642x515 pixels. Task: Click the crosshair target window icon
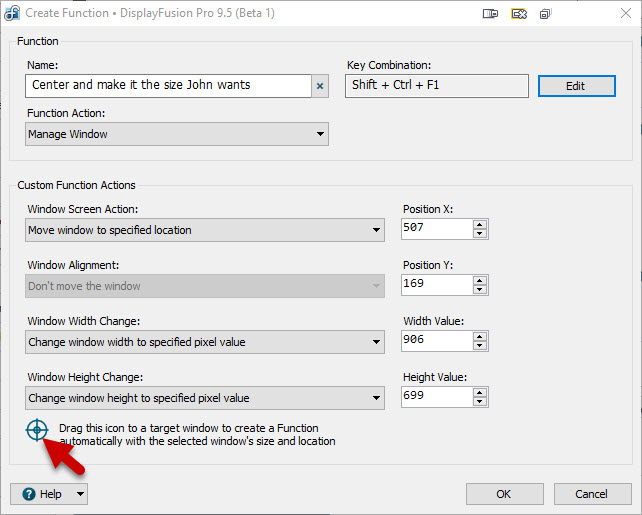pos(37,430)
